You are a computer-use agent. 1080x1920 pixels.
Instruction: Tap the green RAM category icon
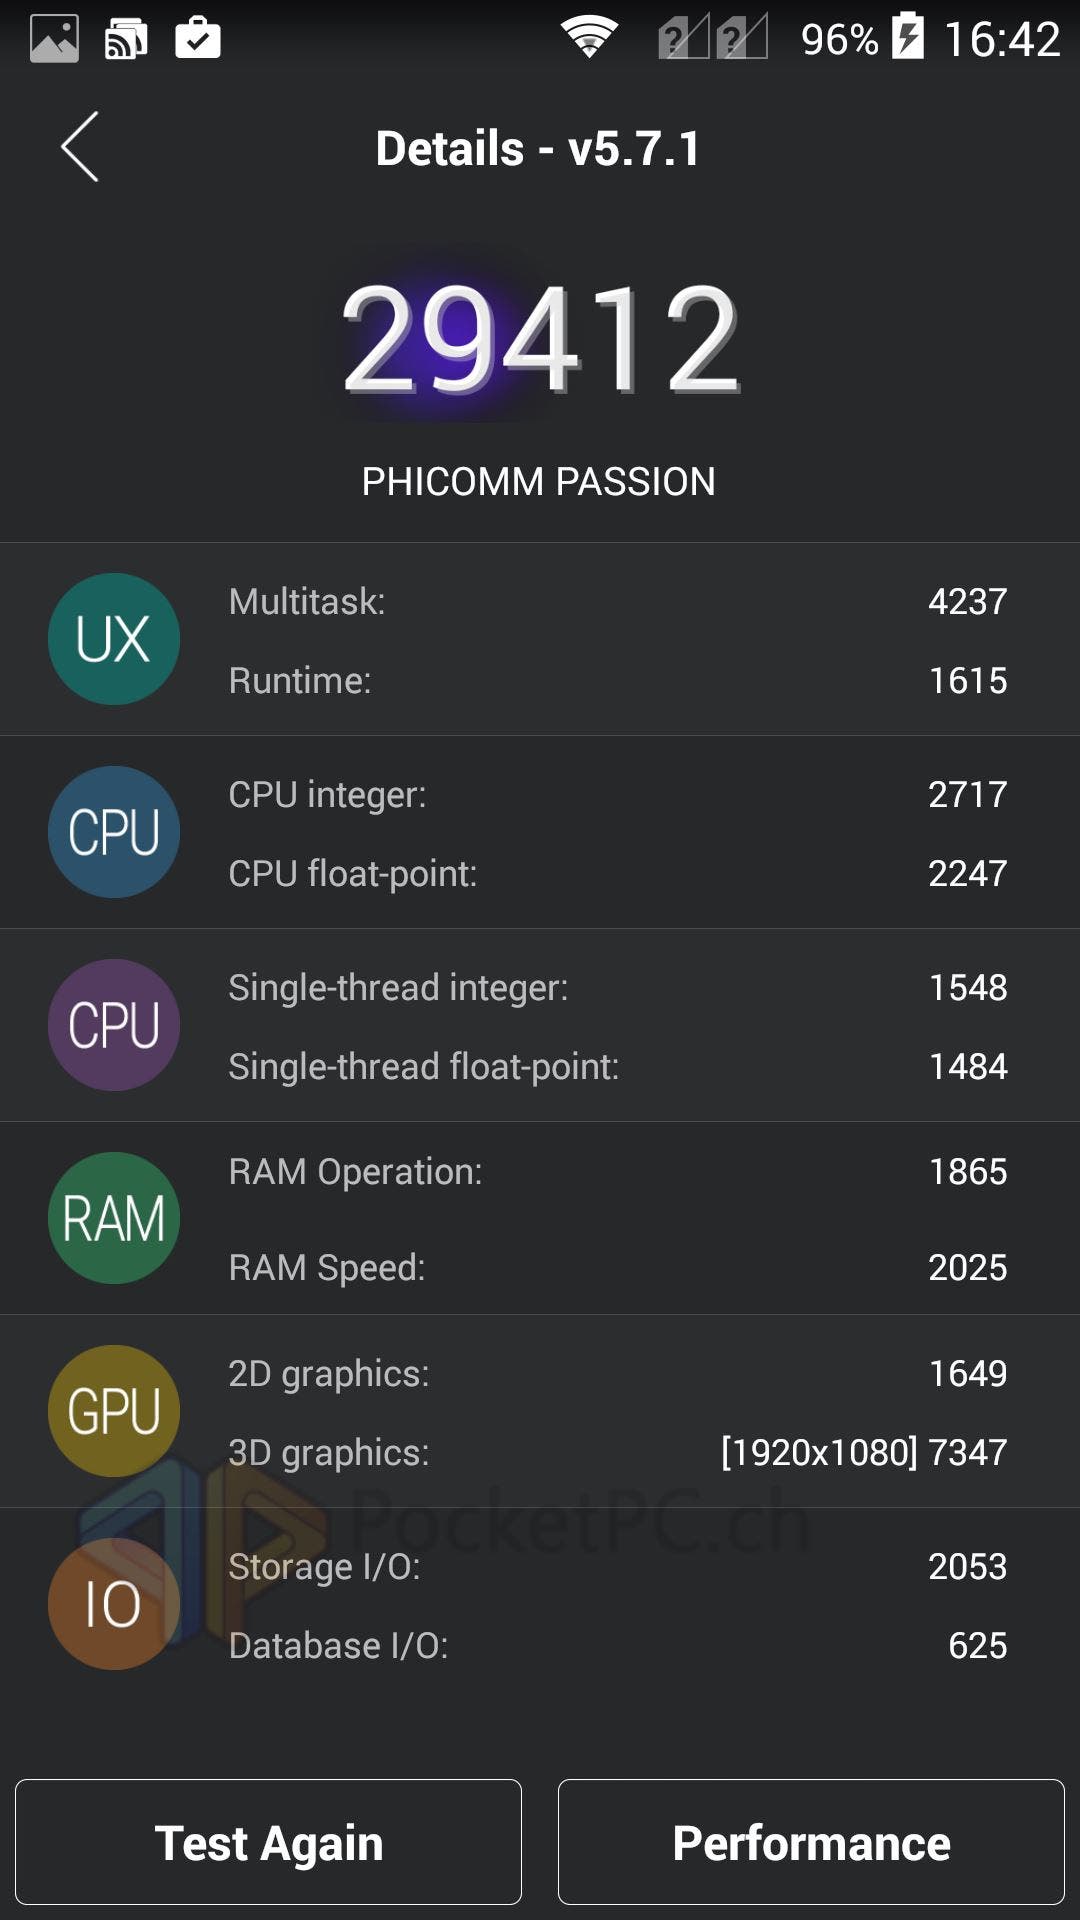(114, 1218)
